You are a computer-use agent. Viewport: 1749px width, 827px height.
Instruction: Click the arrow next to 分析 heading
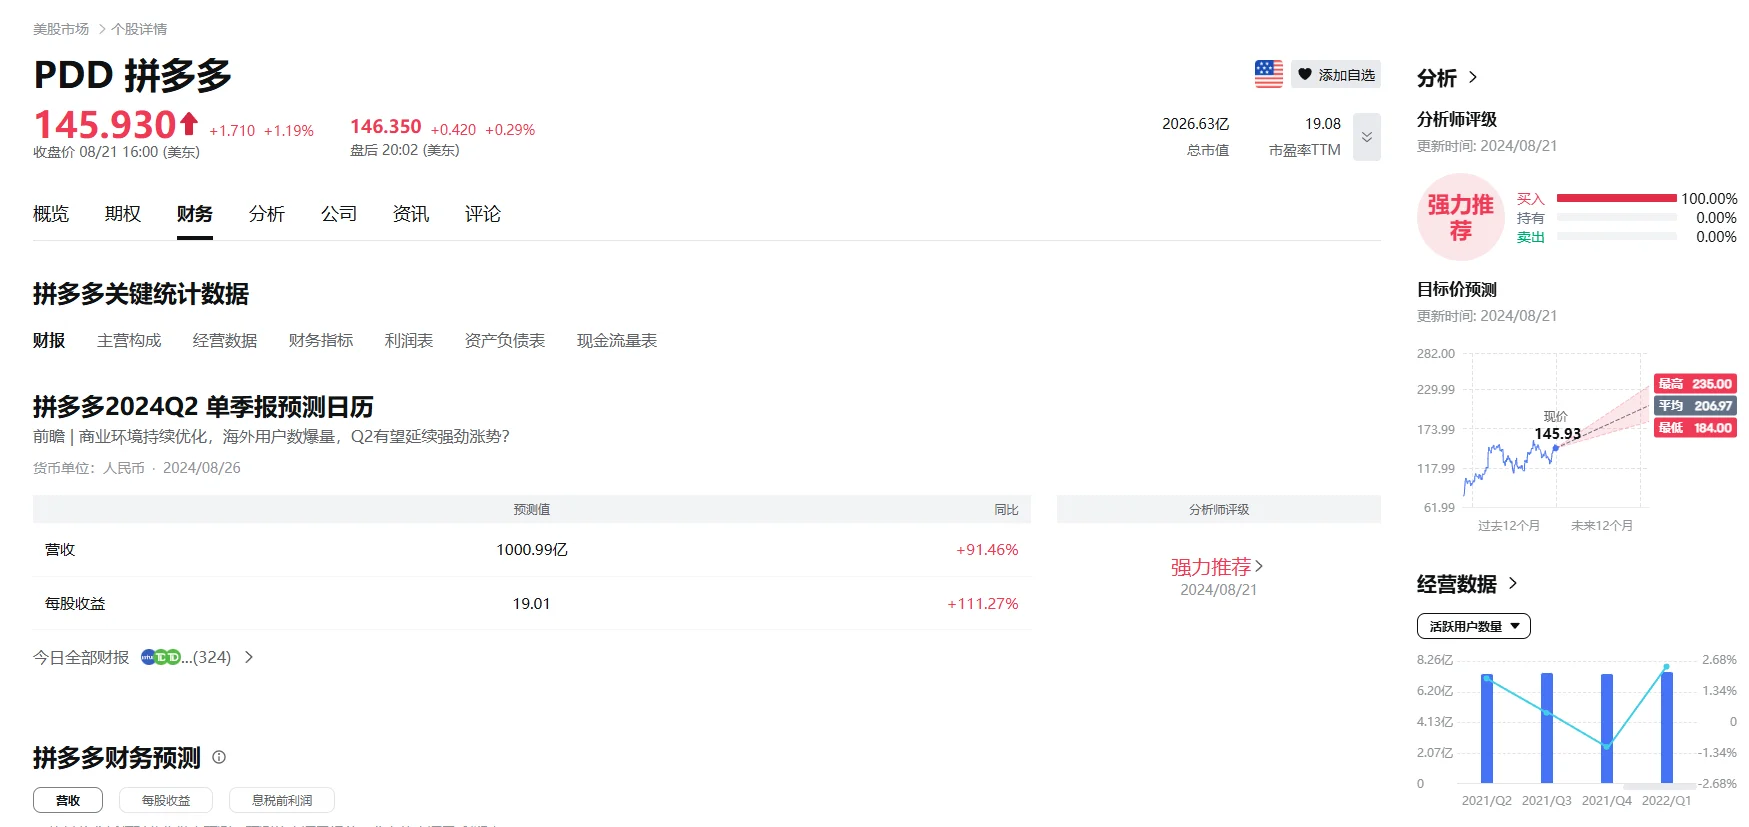[1473, 77]
